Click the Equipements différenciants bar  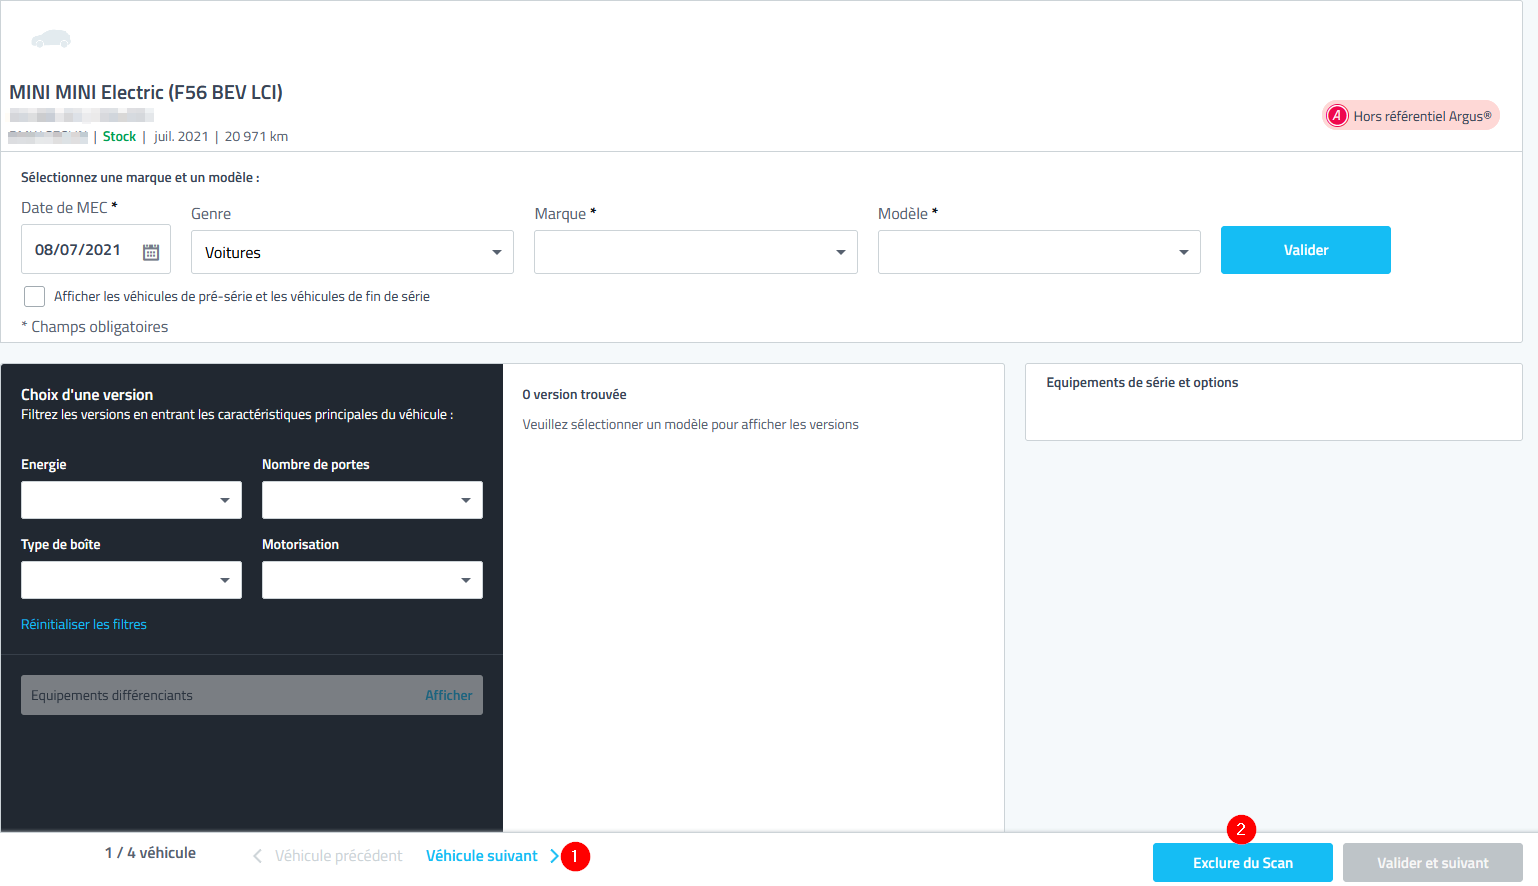coord(252,695)
